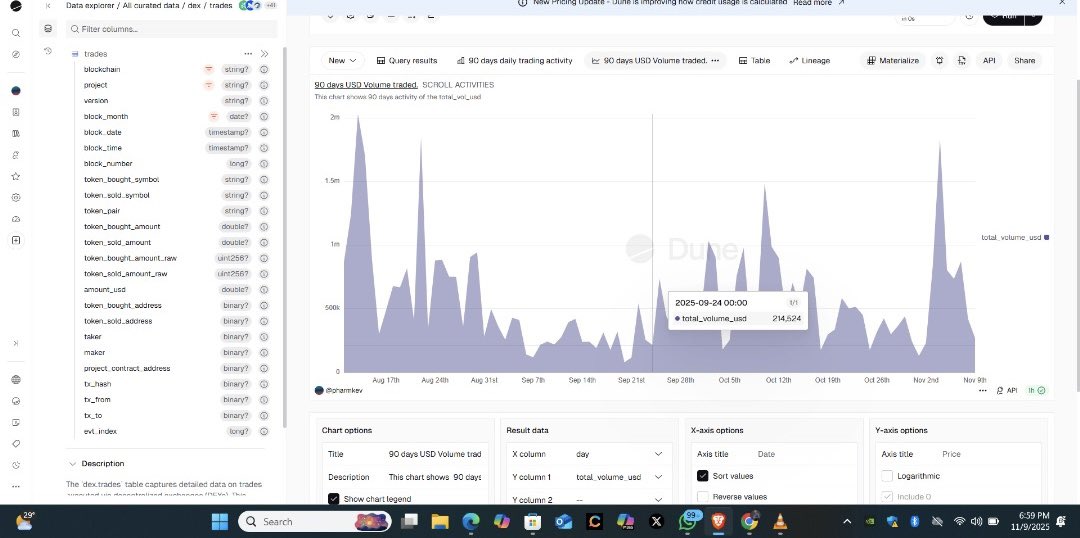This screenshot has width=1080, height=538.
Task: Open the globe icon in lower sidebar
Action: [x=16, y=380]
